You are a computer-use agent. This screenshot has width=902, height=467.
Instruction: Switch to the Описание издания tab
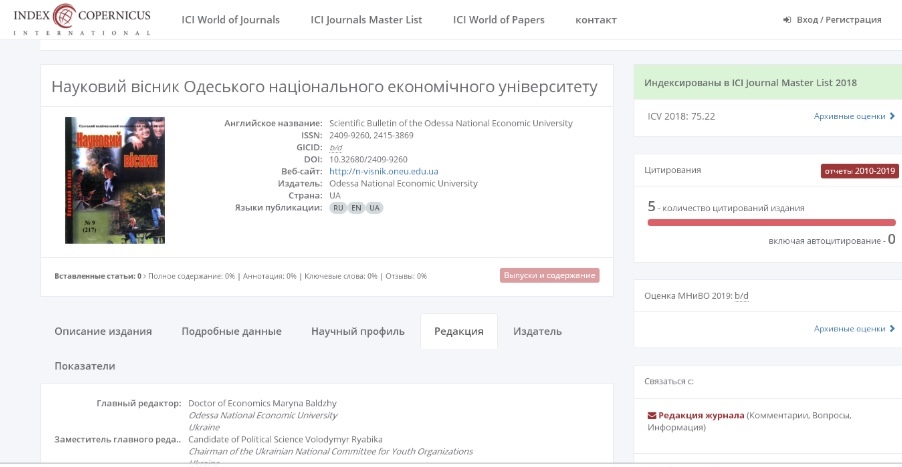(x=103, y=331)
